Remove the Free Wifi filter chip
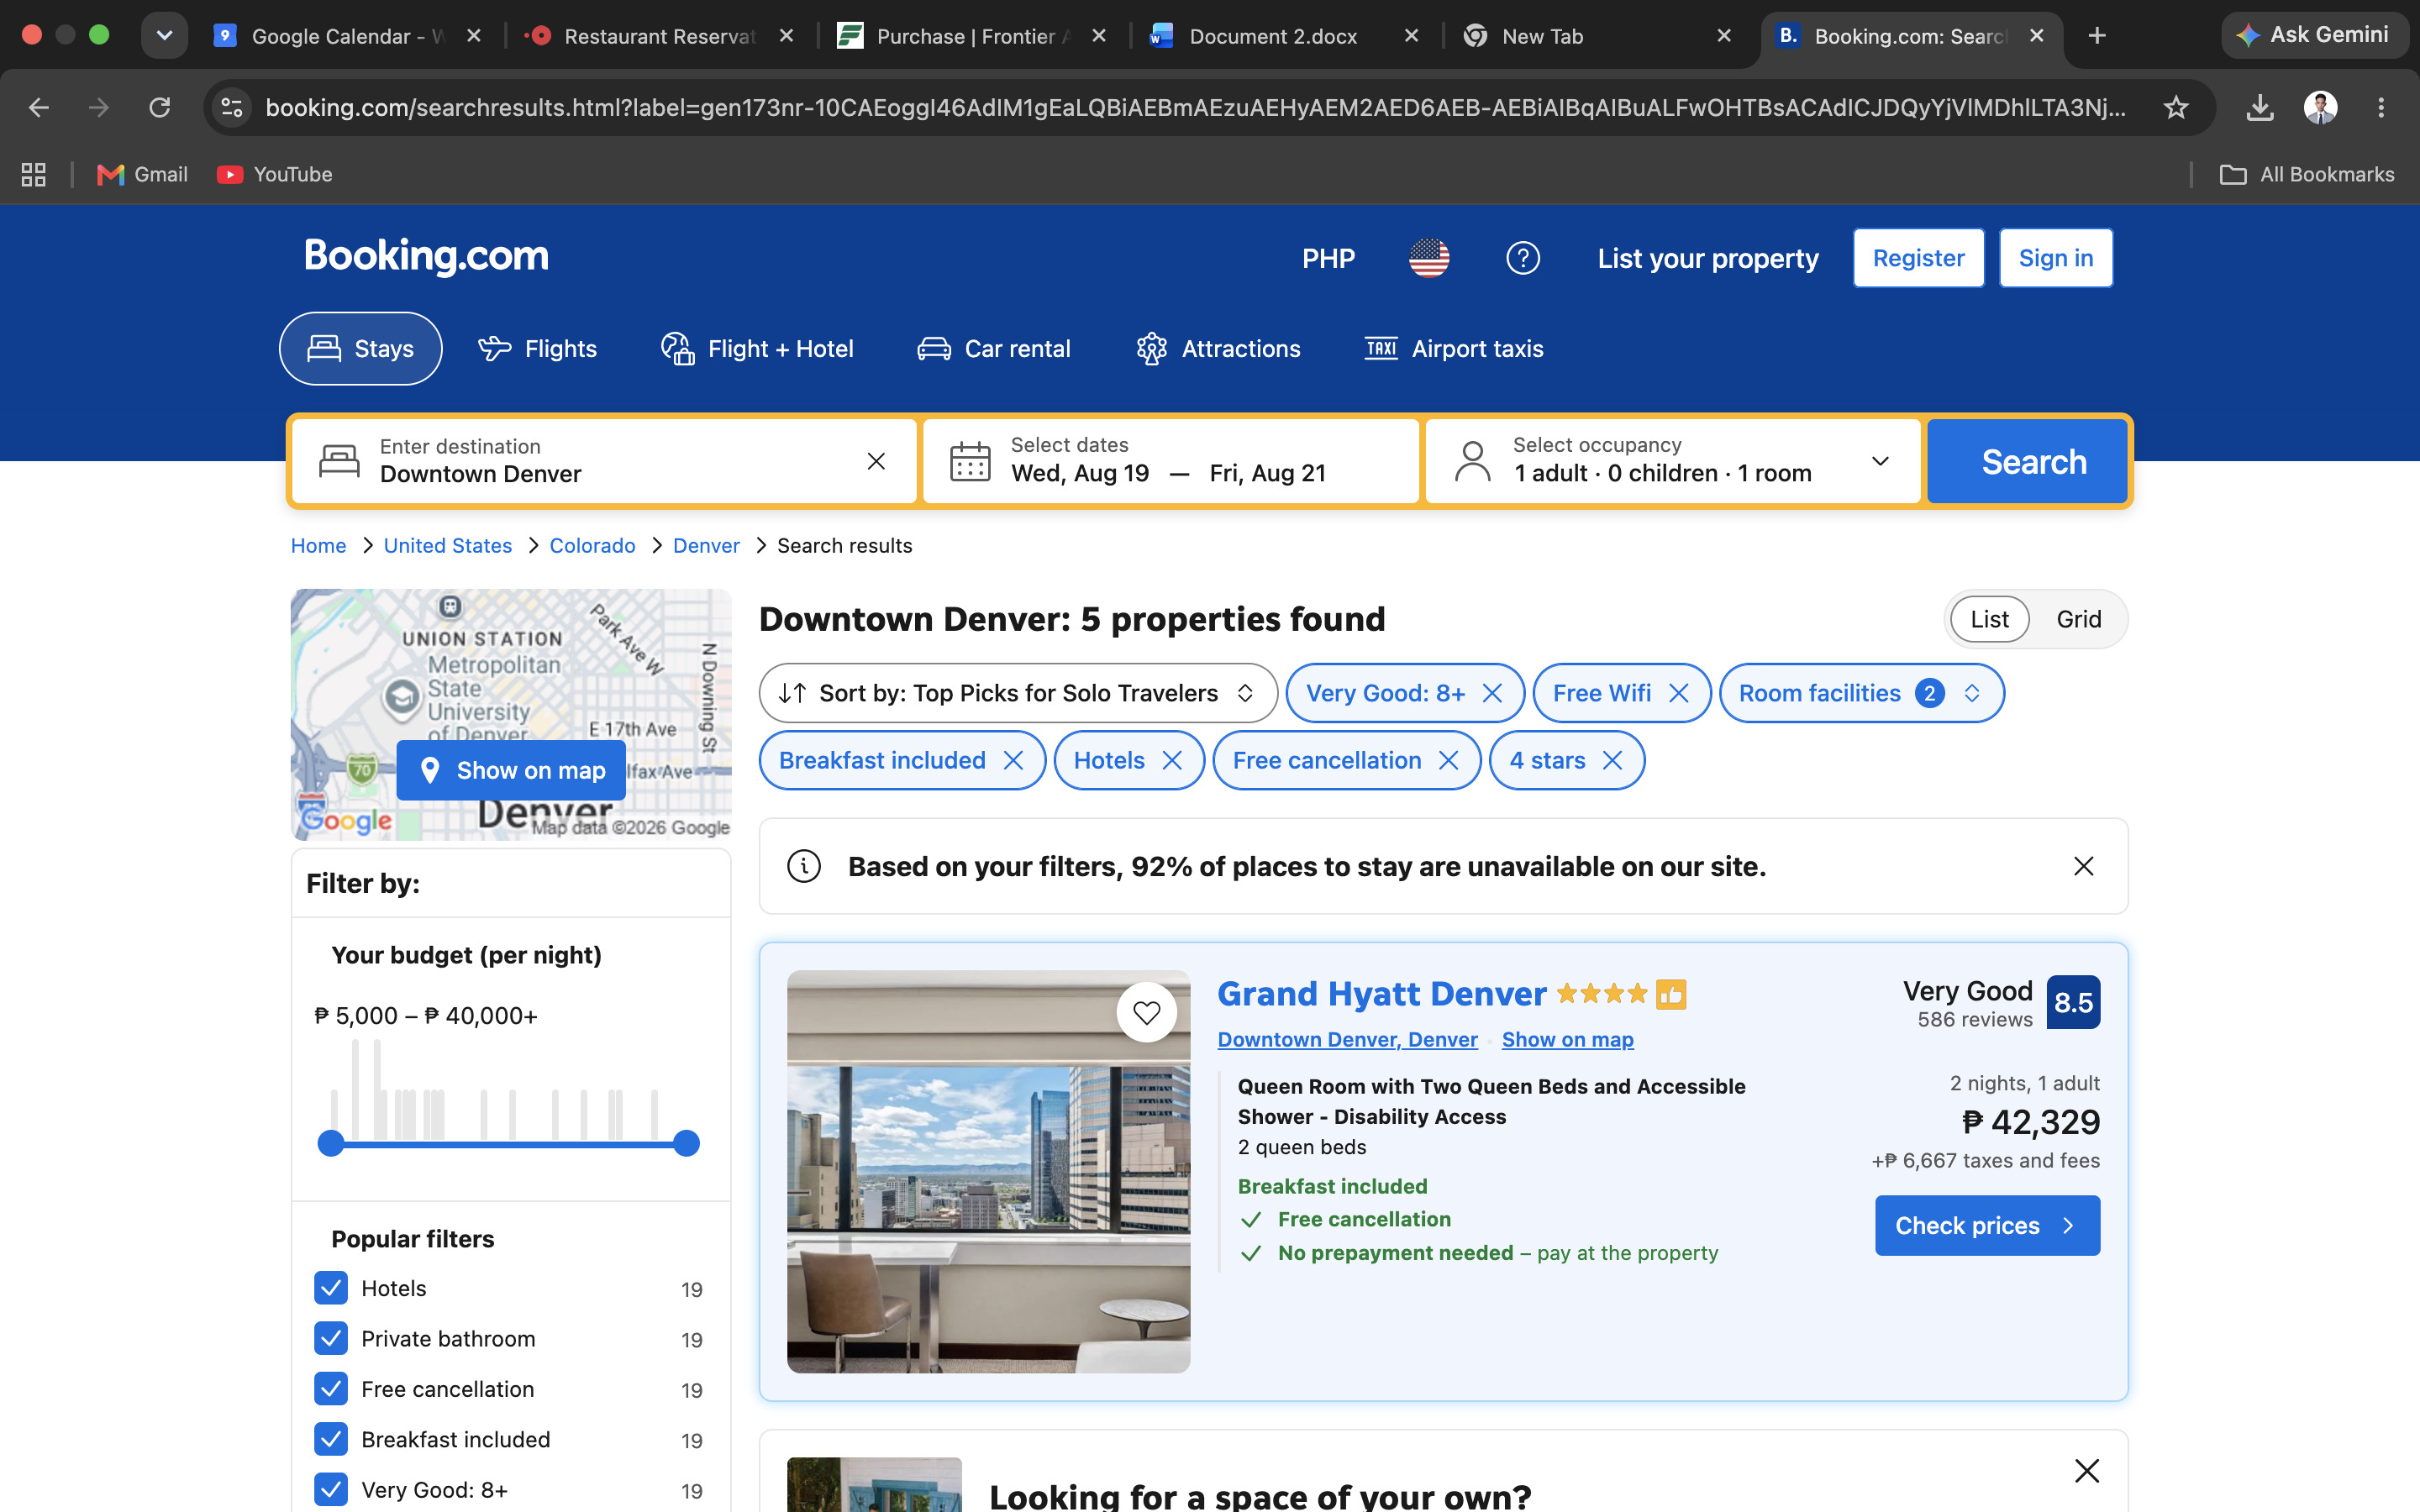The width and height of the screenshot is (2420, 1512). click(1679, 693)
